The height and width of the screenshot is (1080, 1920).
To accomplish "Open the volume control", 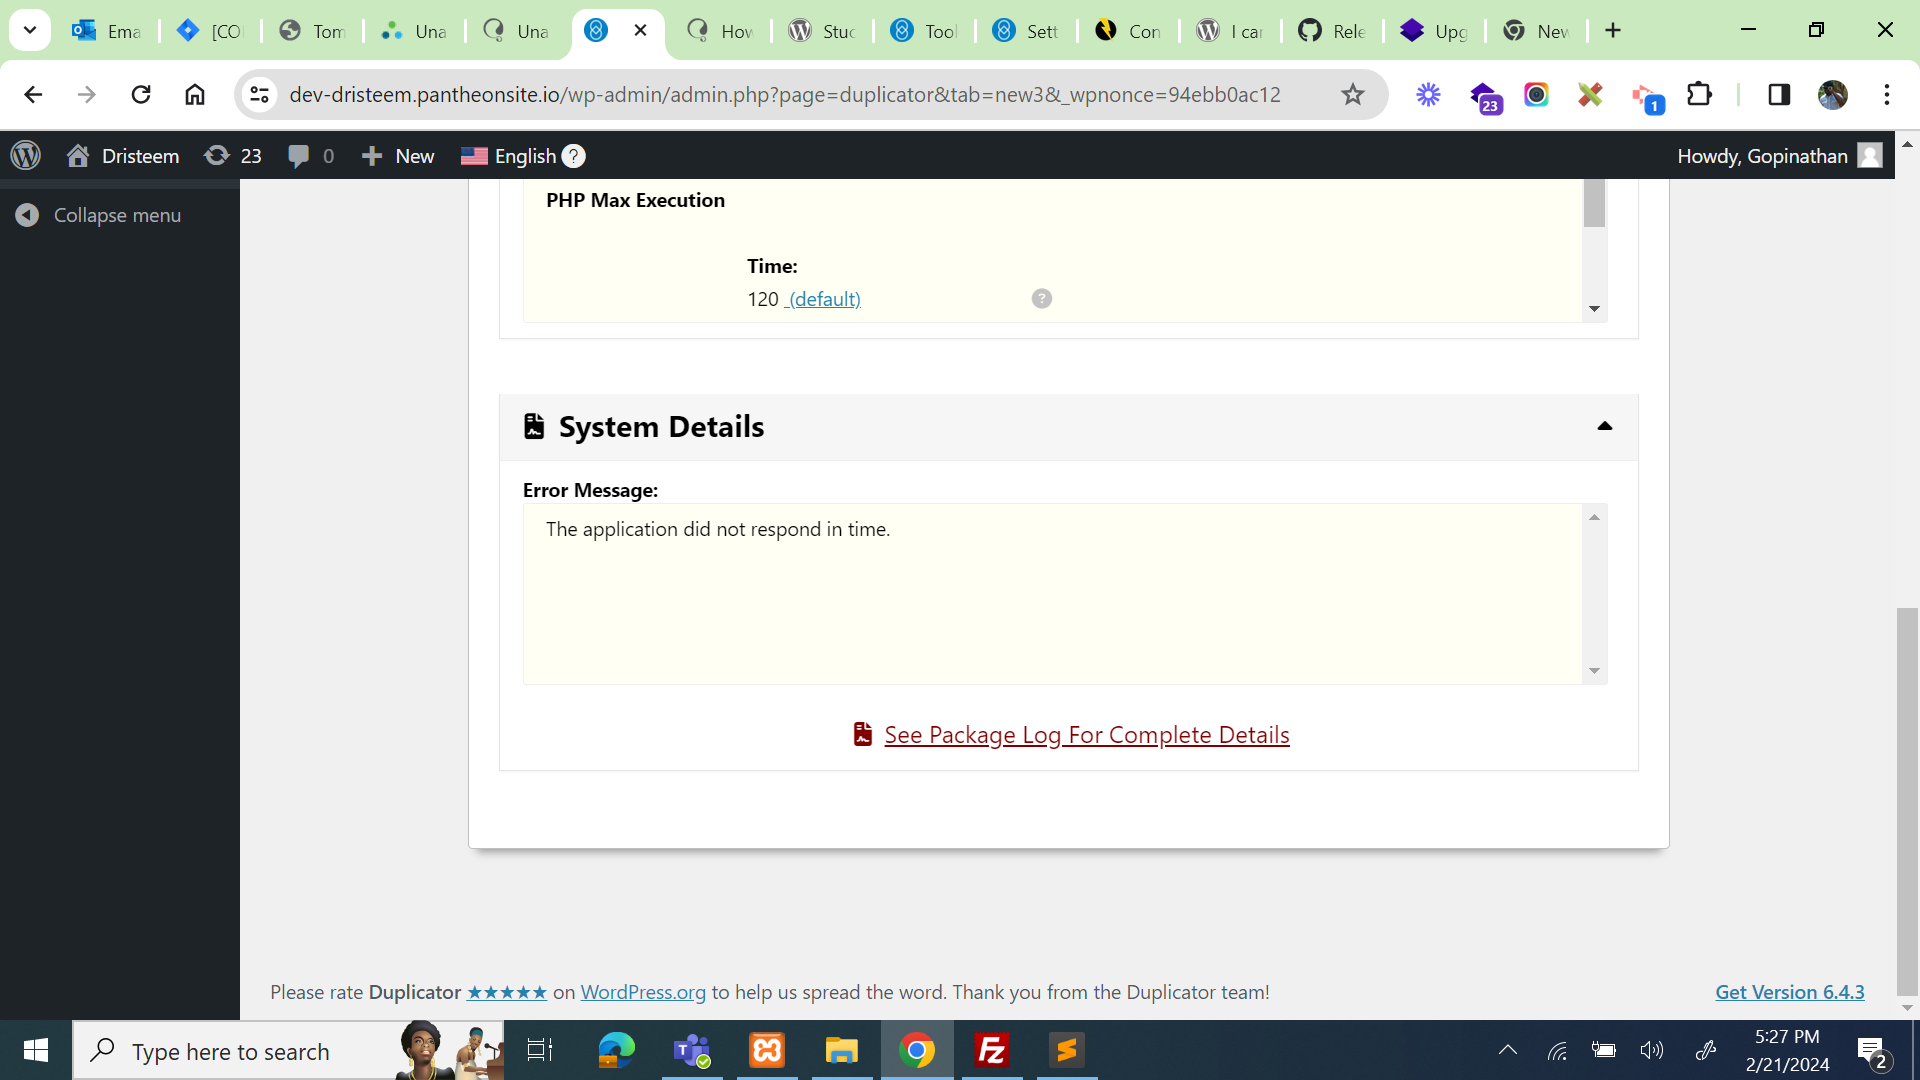I will coord(1652,1050).
